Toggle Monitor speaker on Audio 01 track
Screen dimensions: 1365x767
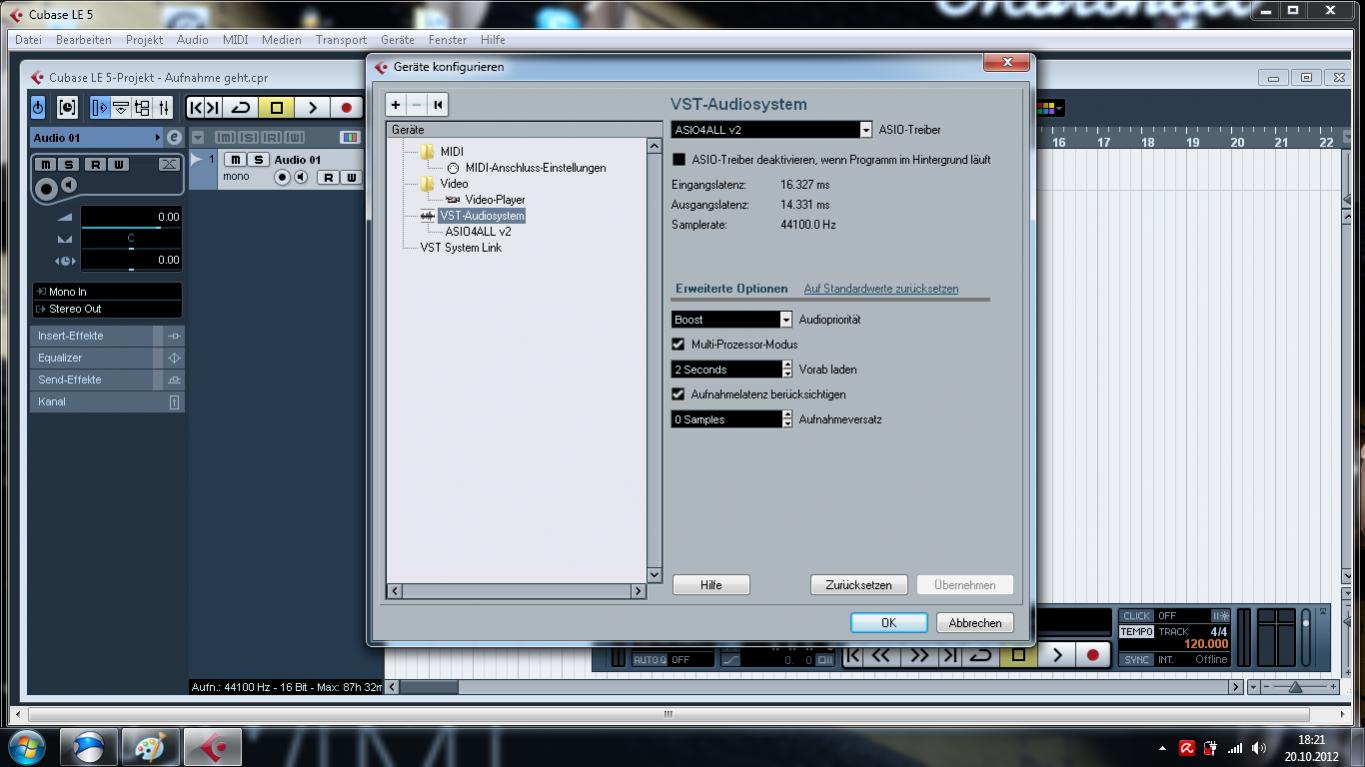tap(300, 177)
